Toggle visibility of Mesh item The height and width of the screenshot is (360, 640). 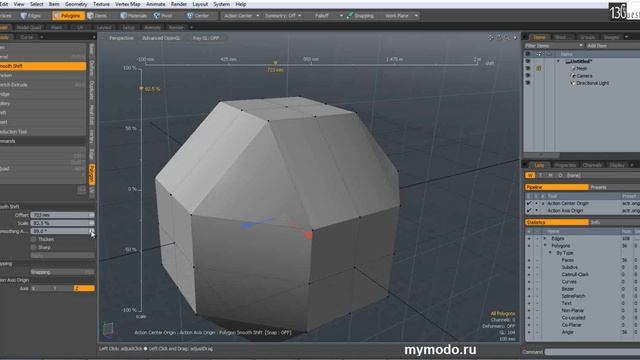[x=528, y=69]
